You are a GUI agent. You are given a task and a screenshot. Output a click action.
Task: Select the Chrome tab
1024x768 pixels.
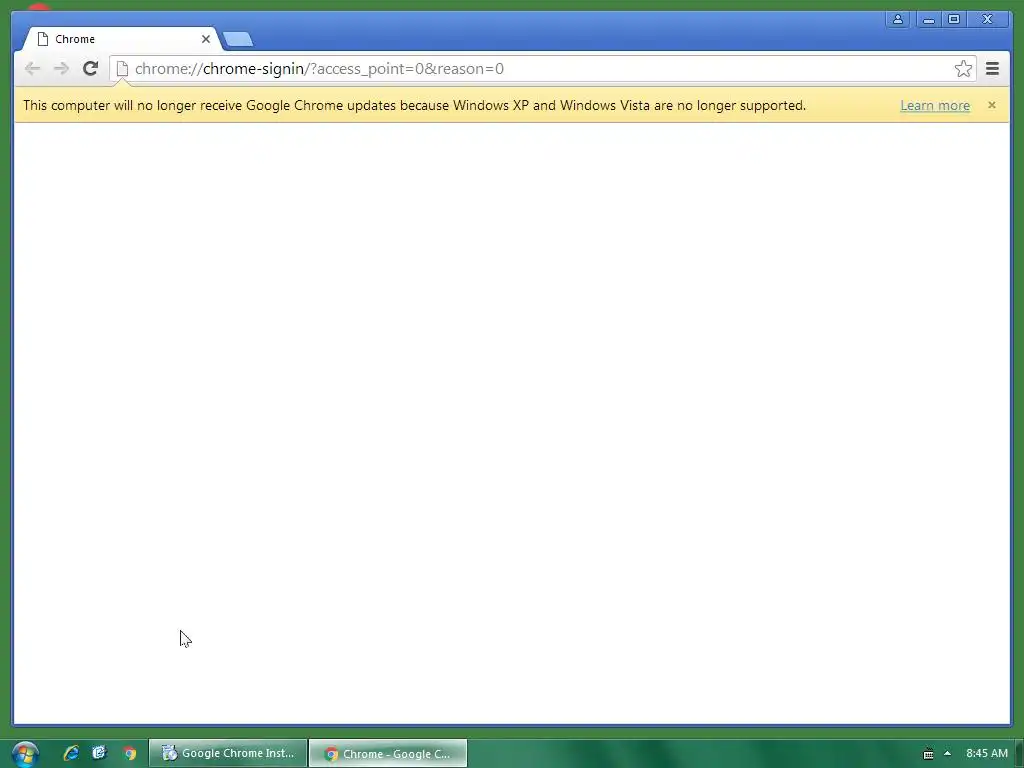point(121,39)
